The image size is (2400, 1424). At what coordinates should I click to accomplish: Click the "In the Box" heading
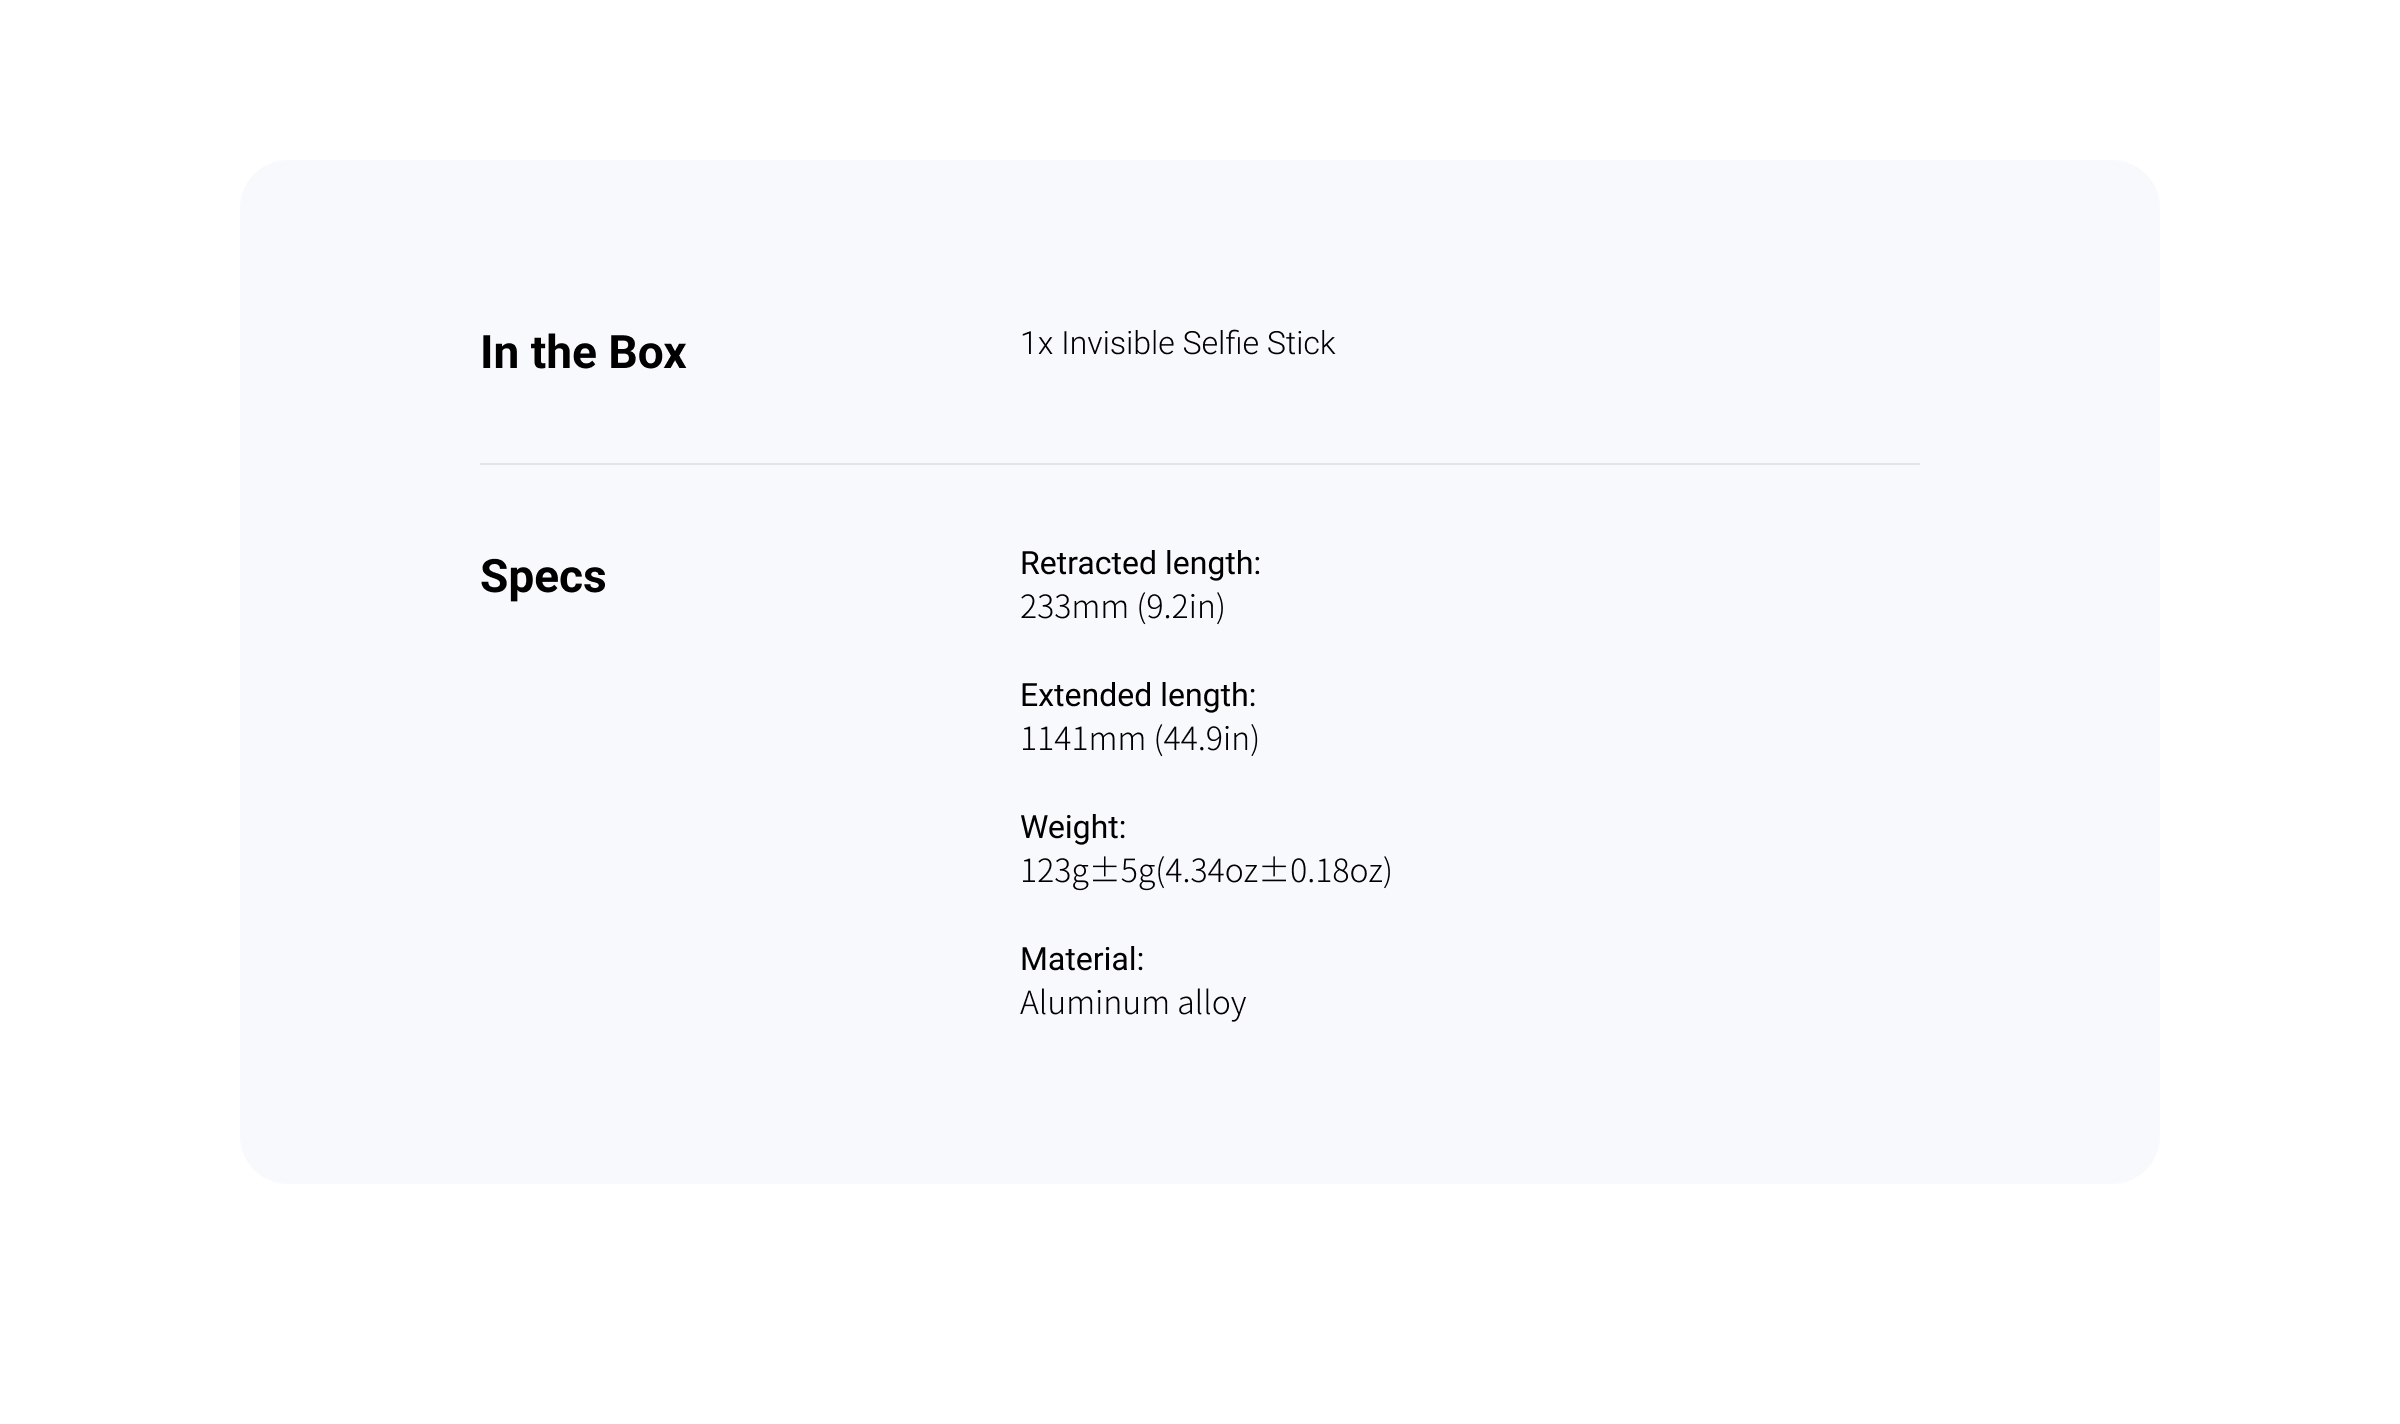[x=582, y=353]
